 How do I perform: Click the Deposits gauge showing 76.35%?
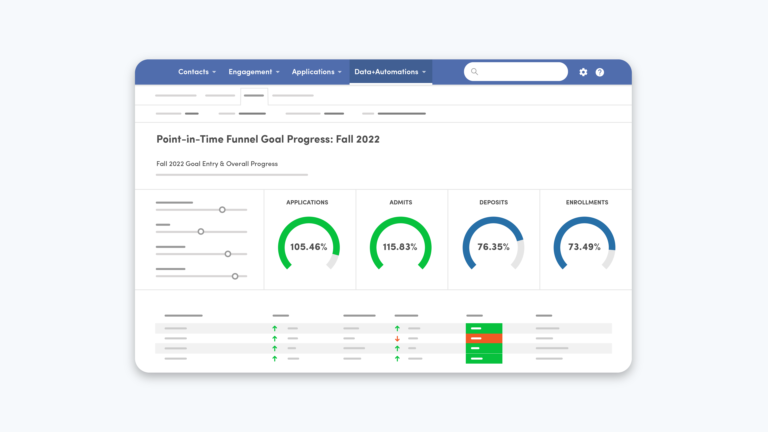pos(493,246)
